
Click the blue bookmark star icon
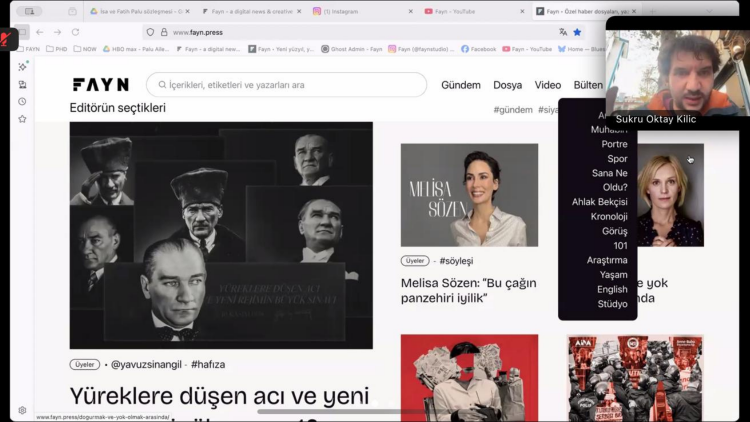(x=577, y=32)
